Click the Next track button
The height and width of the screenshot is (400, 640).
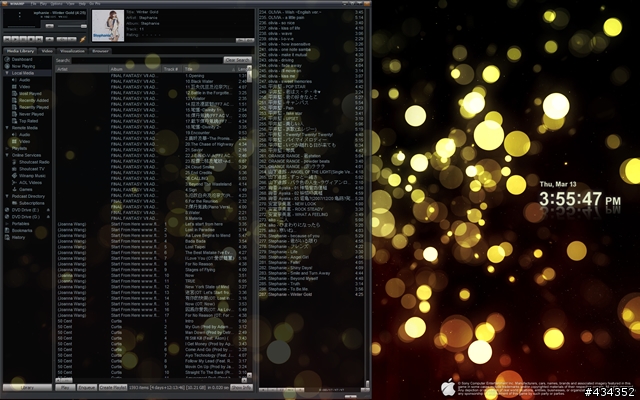[39, 39]
